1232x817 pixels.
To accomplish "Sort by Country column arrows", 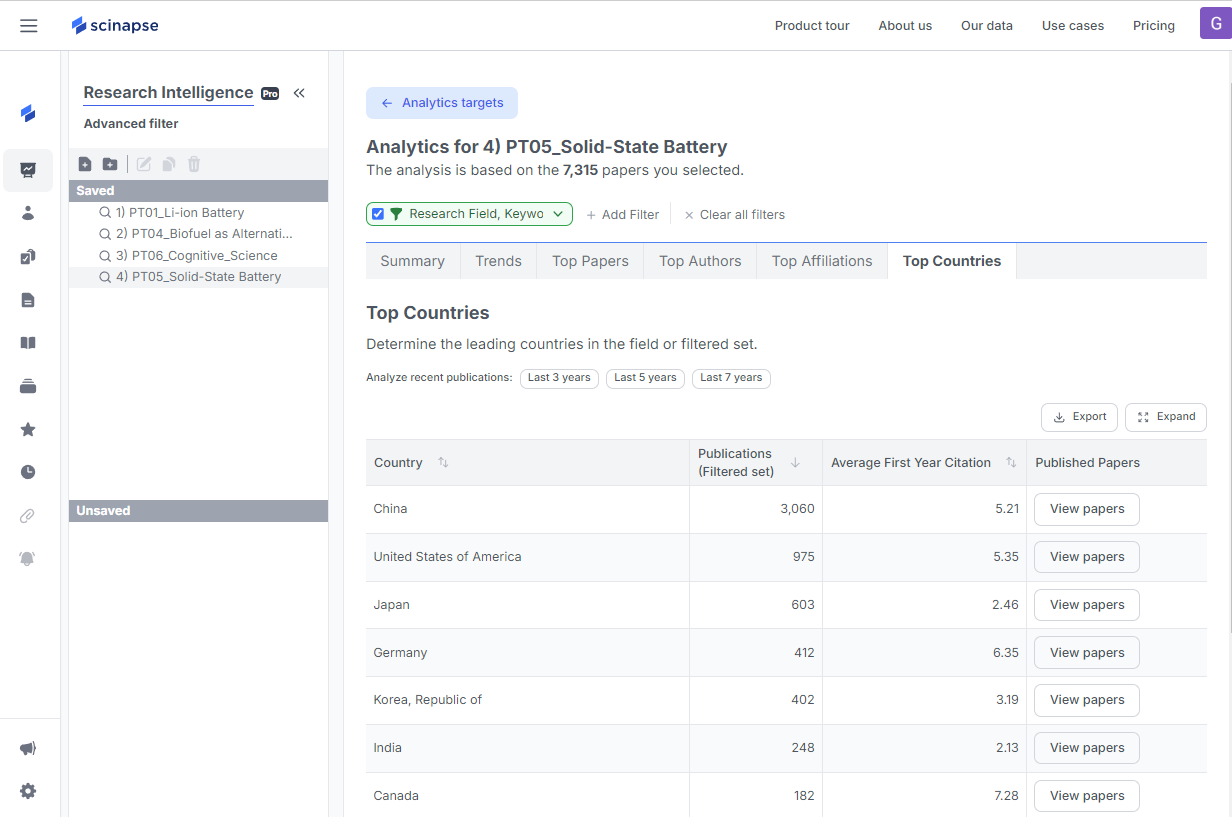I will pyautogui.click(x=443, y=463).
